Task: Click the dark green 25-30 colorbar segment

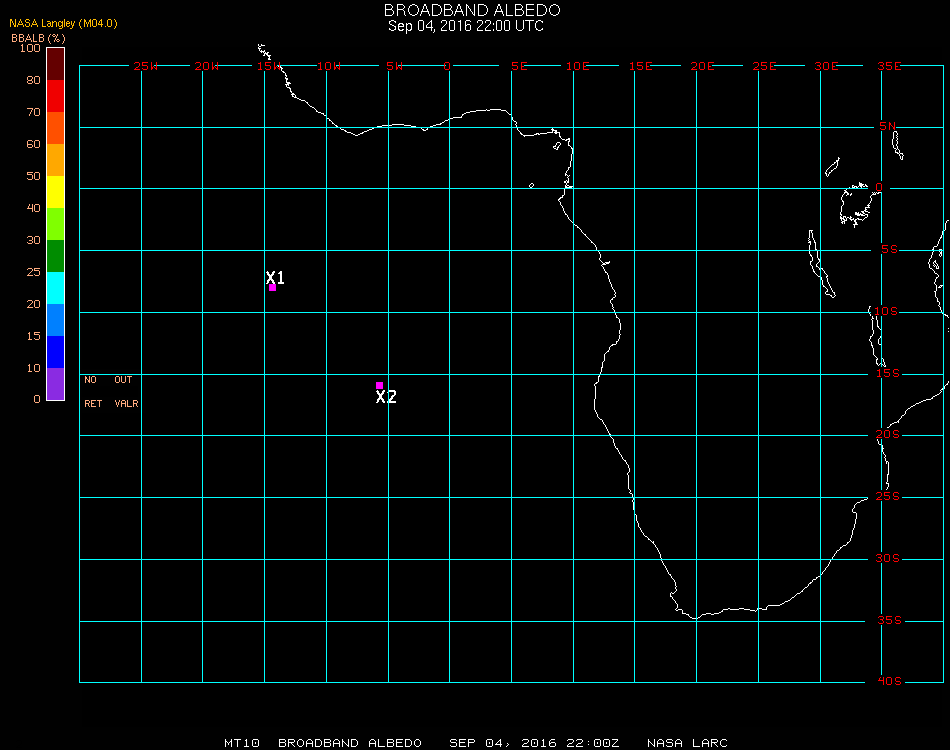Action: pyautogui.click(x=55, y=256)
